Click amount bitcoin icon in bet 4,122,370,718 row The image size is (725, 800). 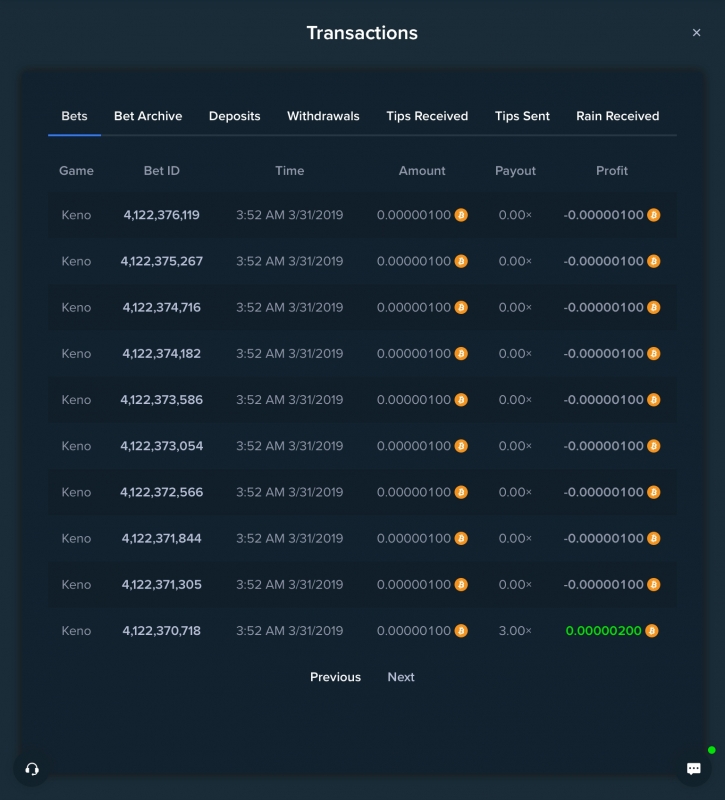(x=461, y=631)
